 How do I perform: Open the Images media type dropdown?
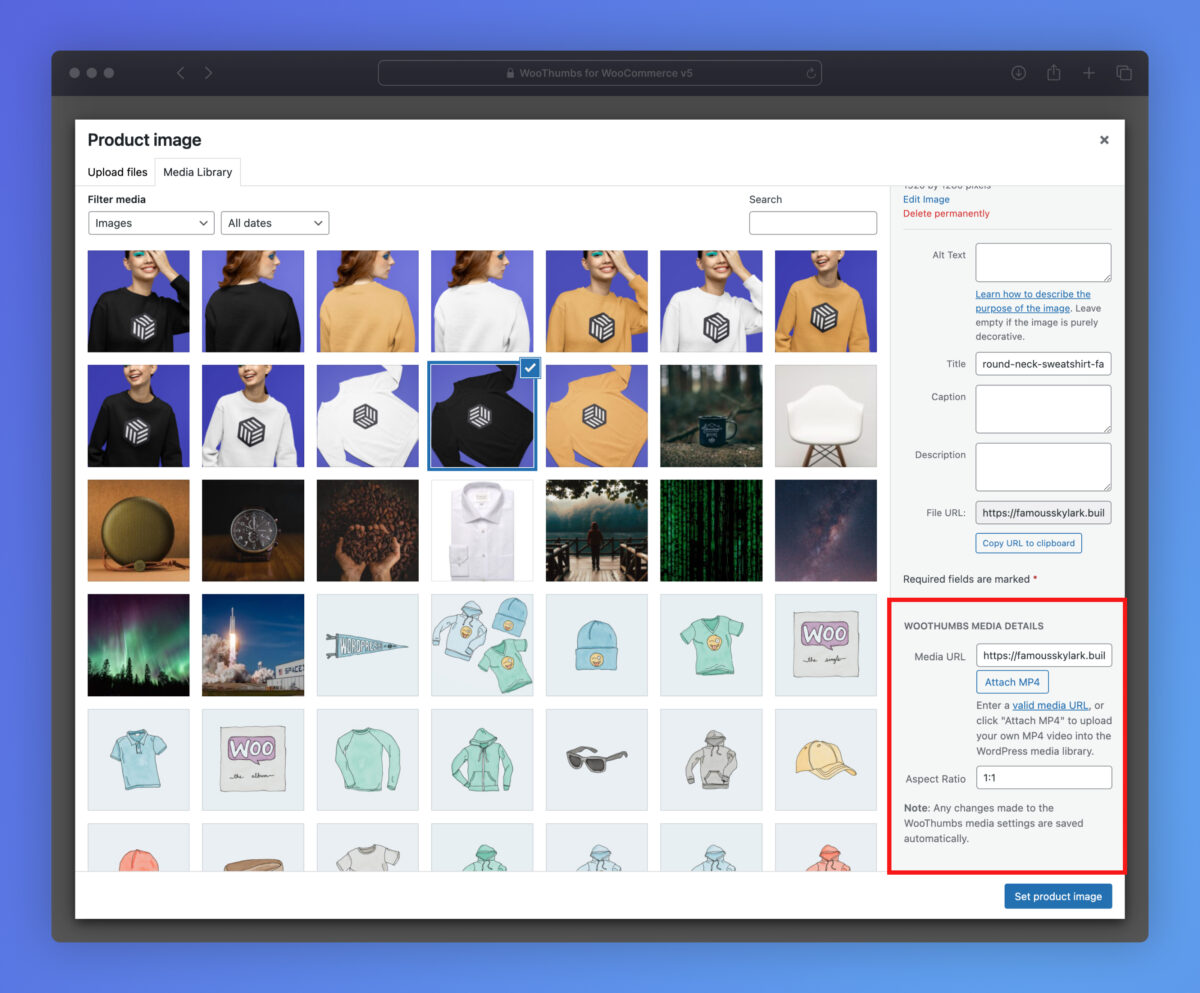click(151, 223)
